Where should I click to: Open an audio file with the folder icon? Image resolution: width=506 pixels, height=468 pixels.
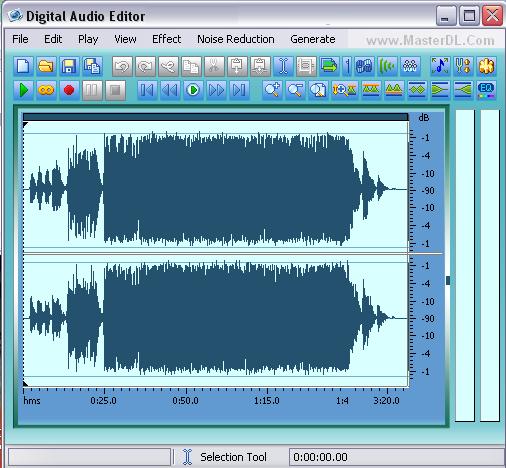(46, 66)
